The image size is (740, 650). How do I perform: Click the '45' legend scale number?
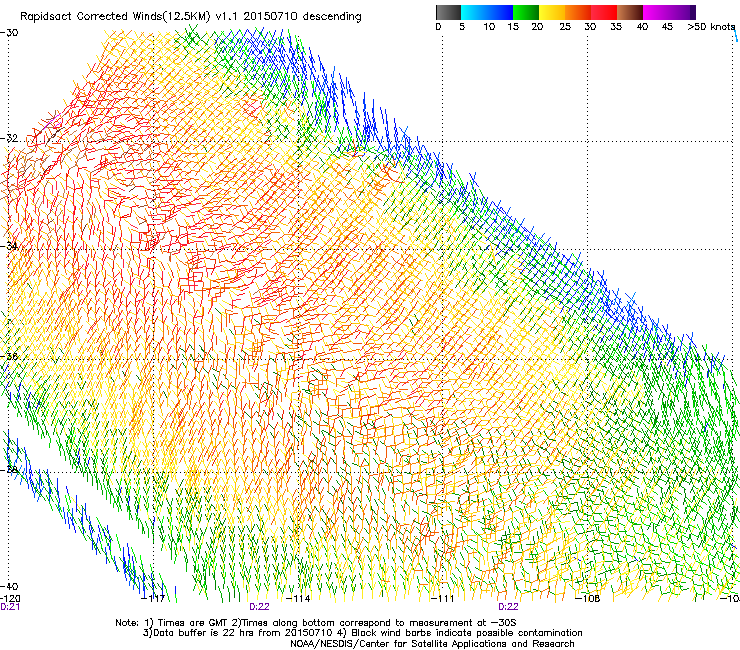coord(667,27)
